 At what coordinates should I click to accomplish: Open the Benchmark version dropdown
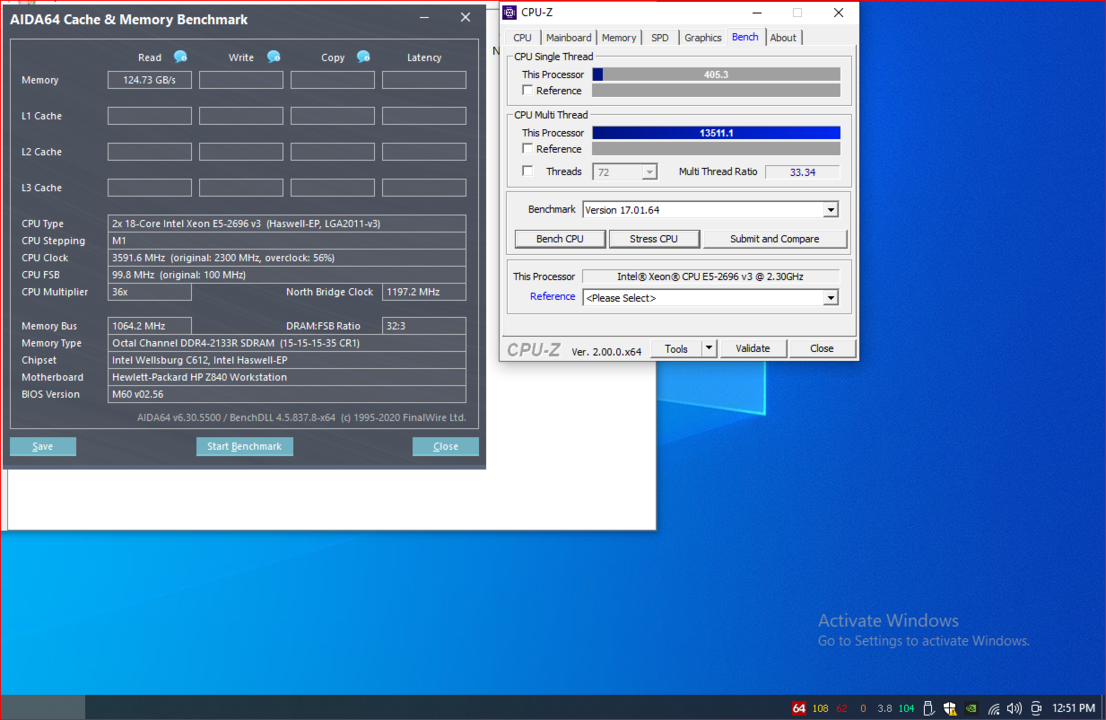tap(830, 209)
